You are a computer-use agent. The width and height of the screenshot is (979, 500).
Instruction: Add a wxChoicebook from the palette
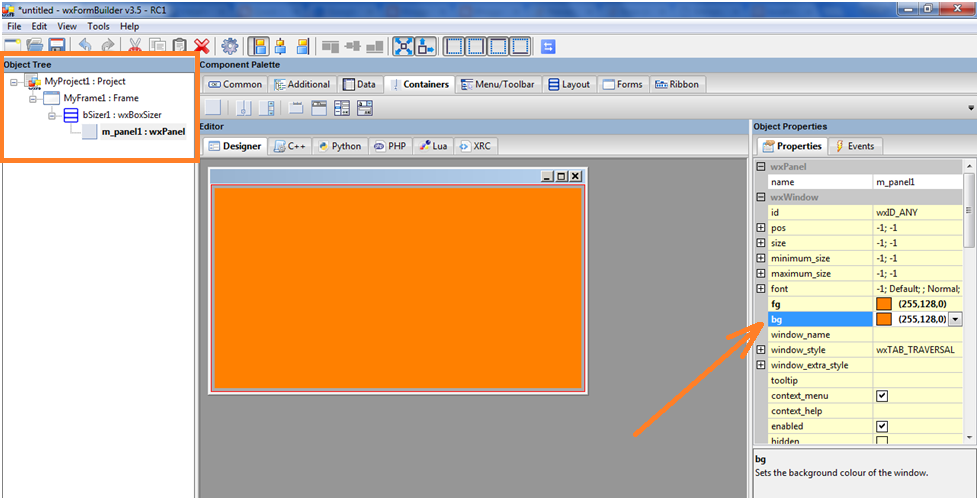click(365, 107)
